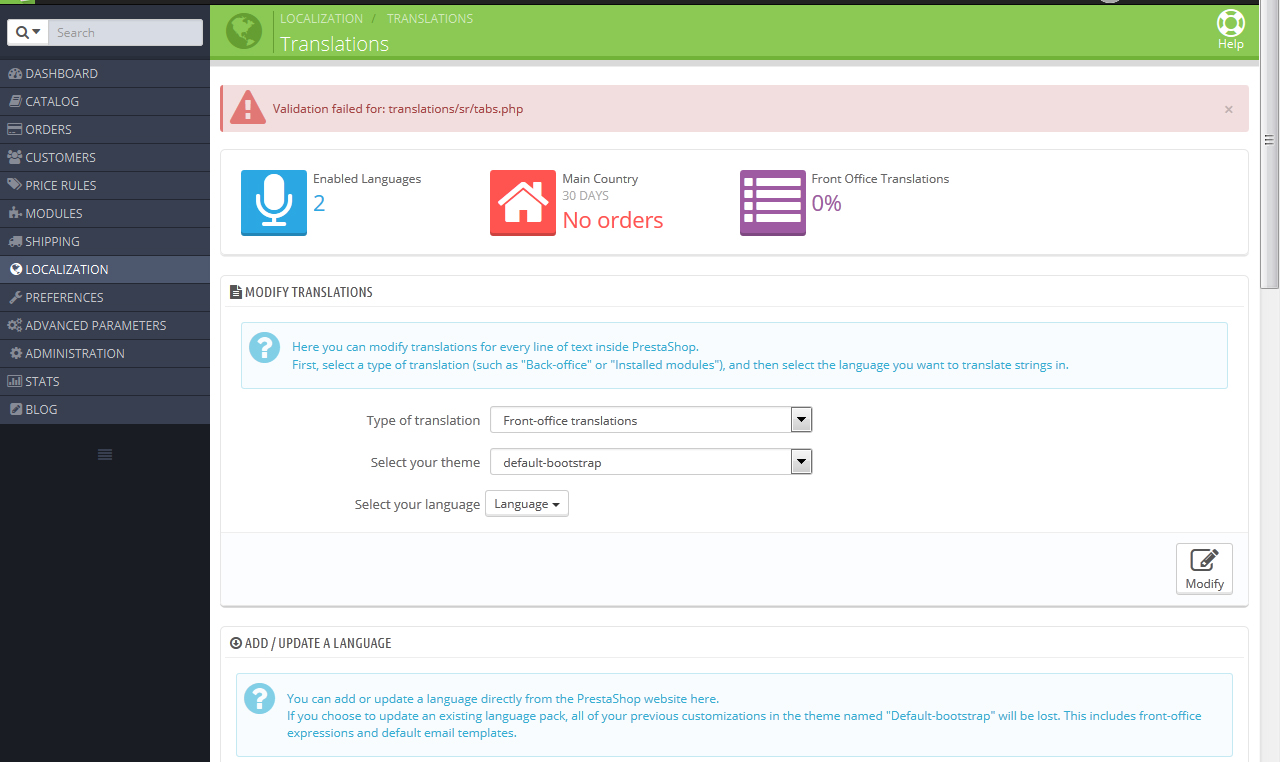1280x762 pixels.
Task: Click the question mark icon in Add/Update Language
Action: point(259,698)
